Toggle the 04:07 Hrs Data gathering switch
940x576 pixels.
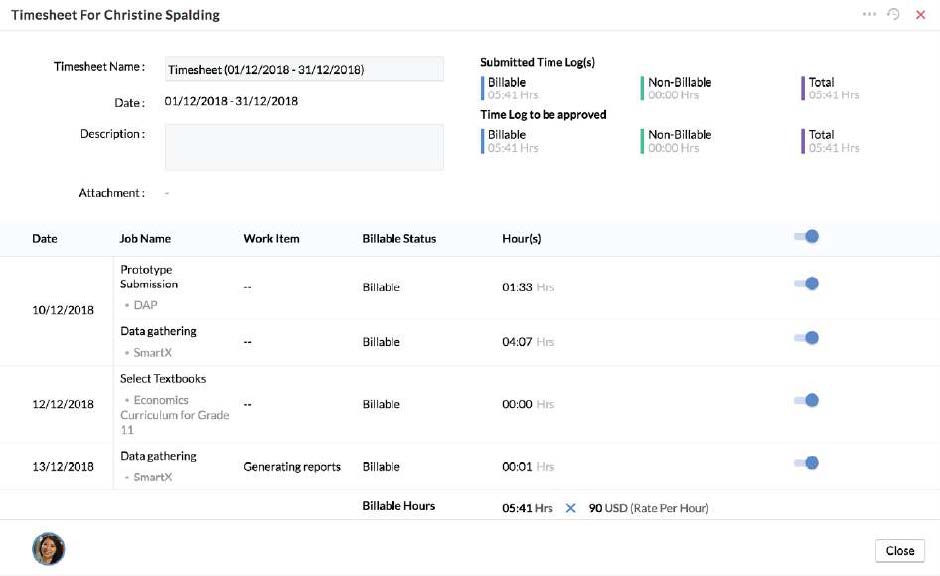(x=806, y=338)
